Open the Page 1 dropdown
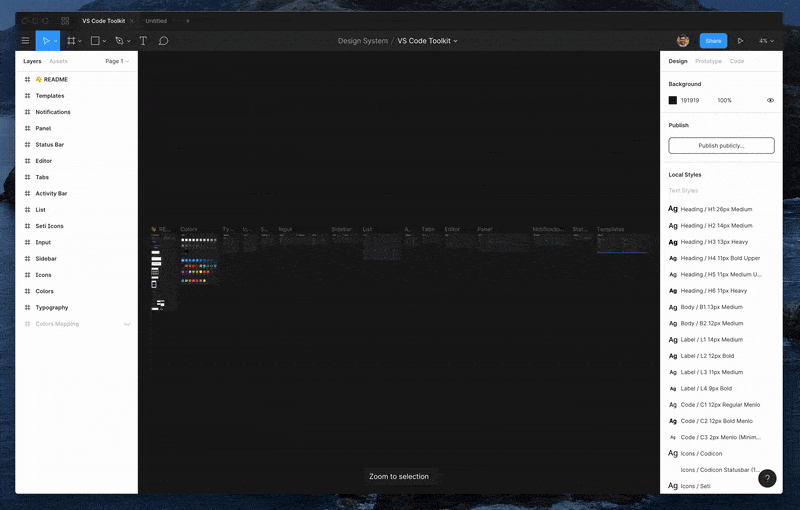The image size is (800, 510). (x=117, y=61)
